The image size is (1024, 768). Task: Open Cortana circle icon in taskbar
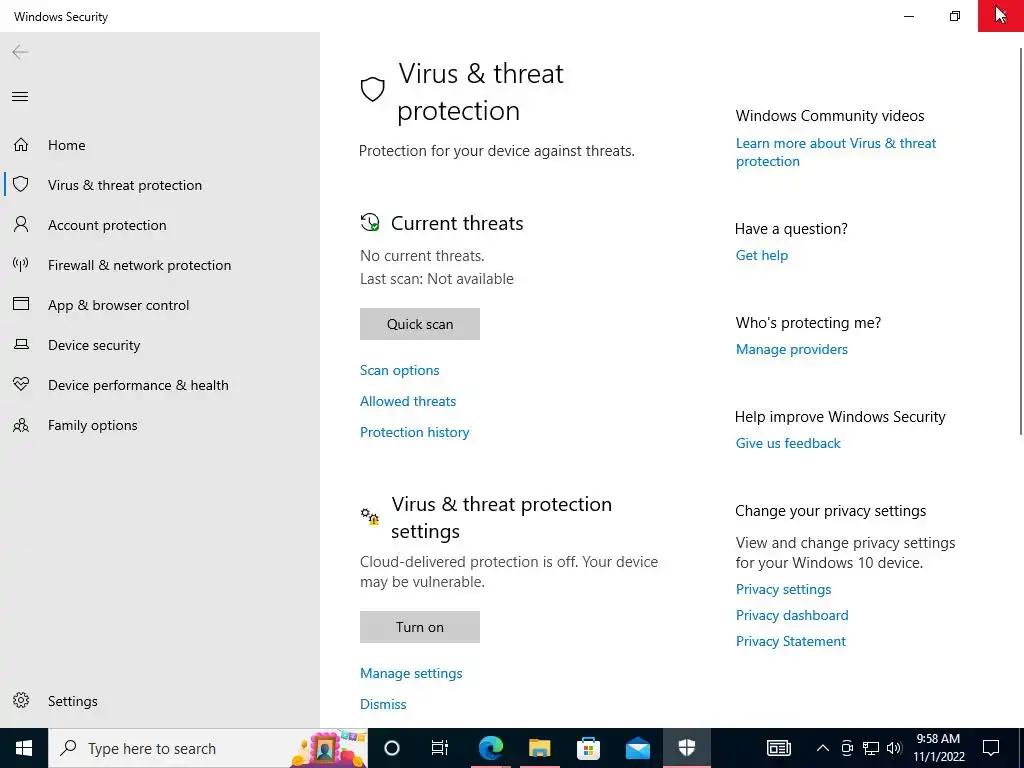392,748
